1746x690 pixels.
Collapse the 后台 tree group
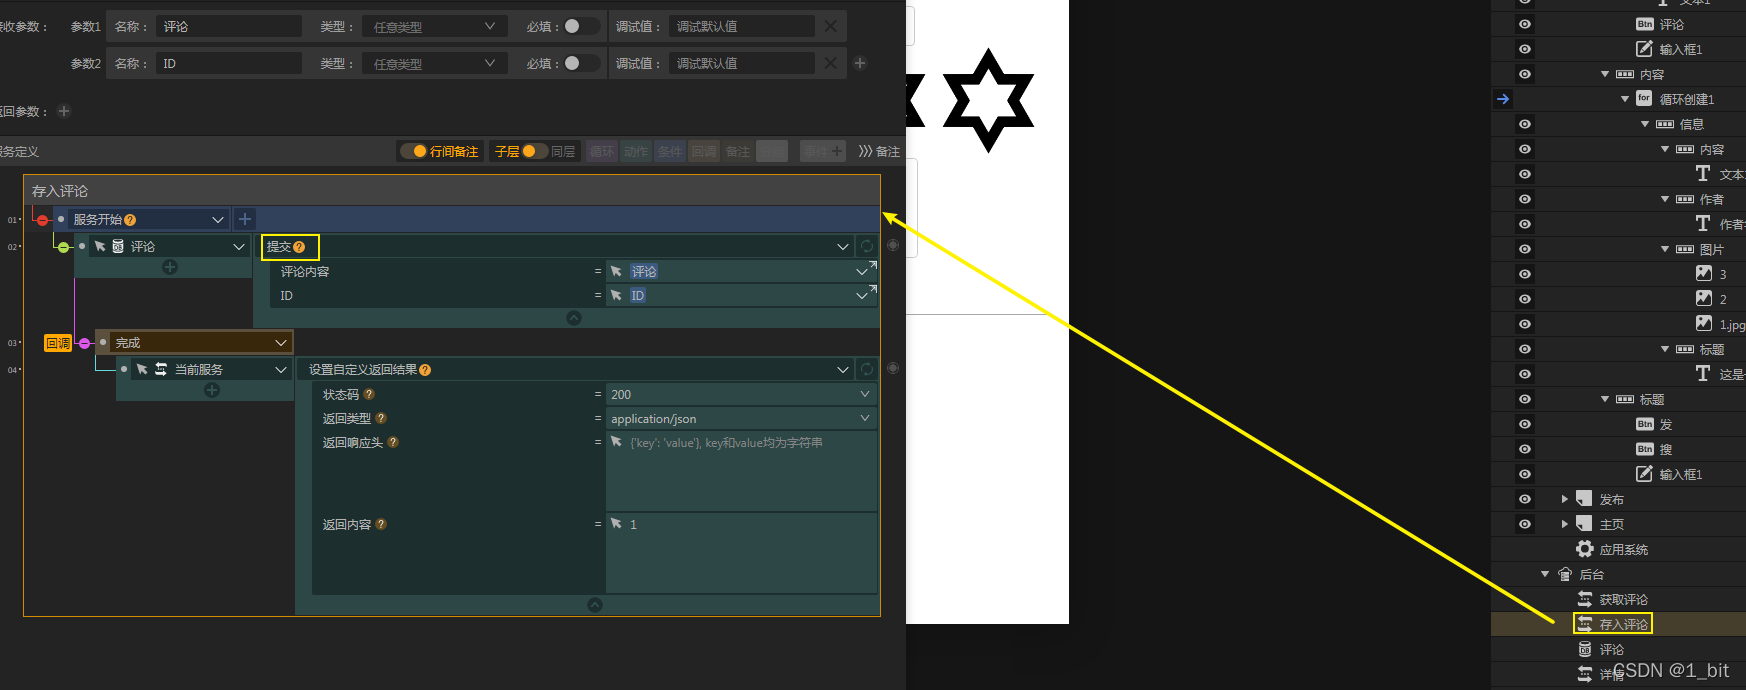1545,574
